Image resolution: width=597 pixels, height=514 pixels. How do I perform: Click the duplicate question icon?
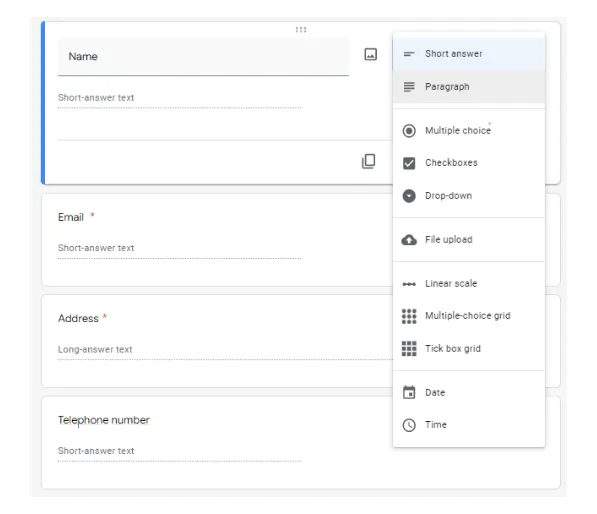[368, 161]
